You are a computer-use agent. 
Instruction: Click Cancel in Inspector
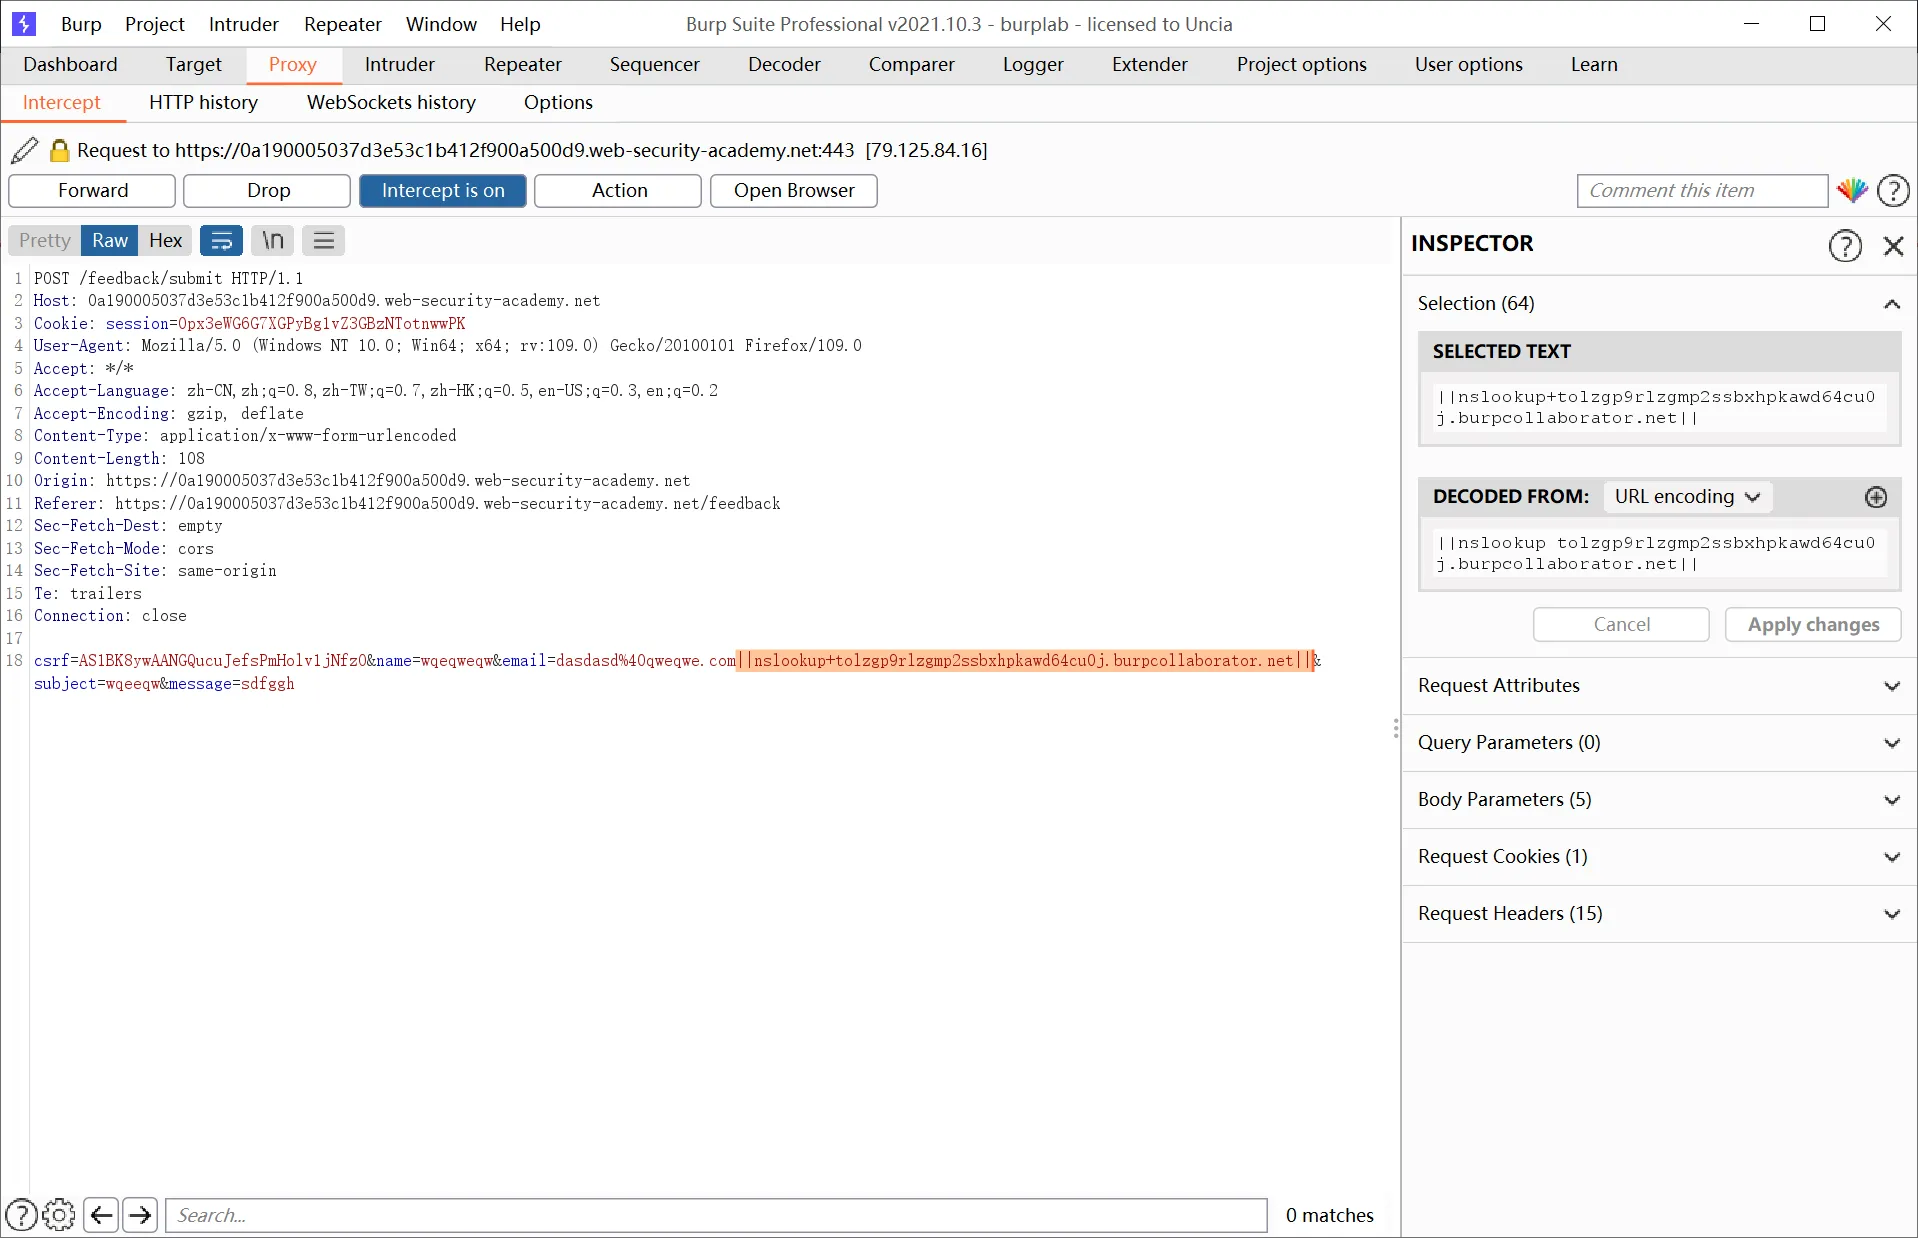pyautogui.click(x=1621, y=624)
